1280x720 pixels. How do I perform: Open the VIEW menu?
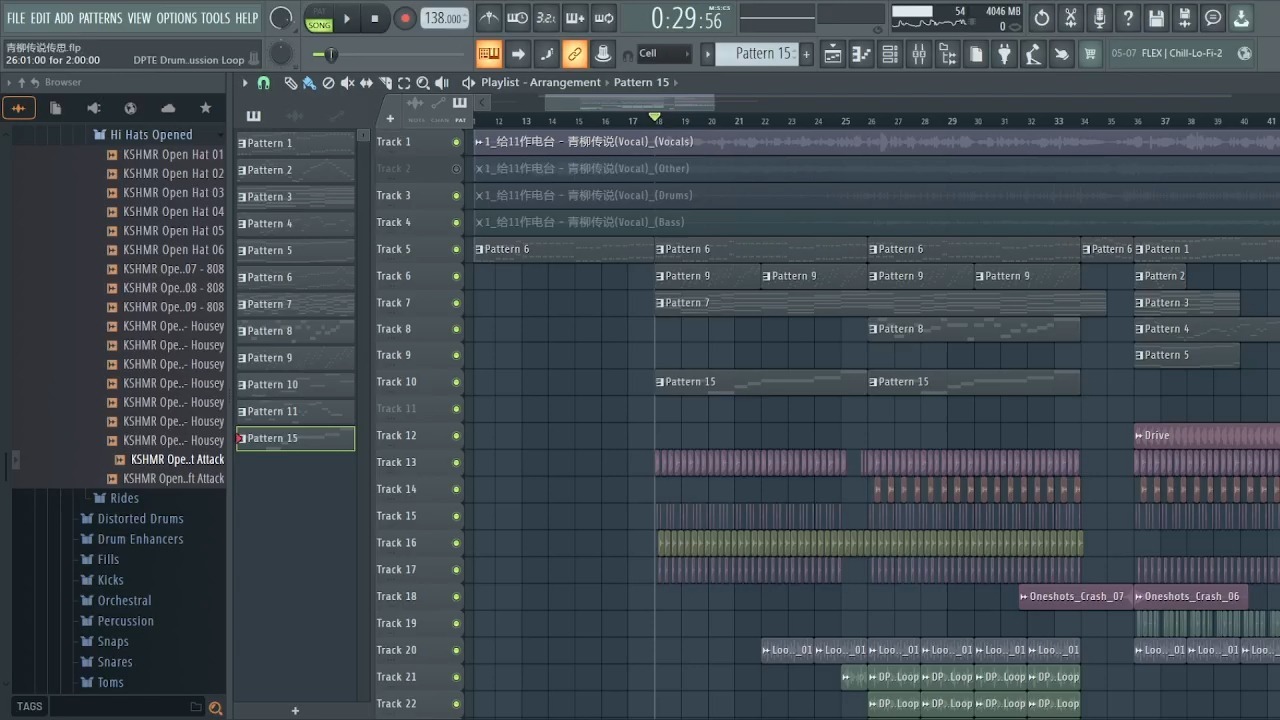pyautogui.click(x=139, y=18)
